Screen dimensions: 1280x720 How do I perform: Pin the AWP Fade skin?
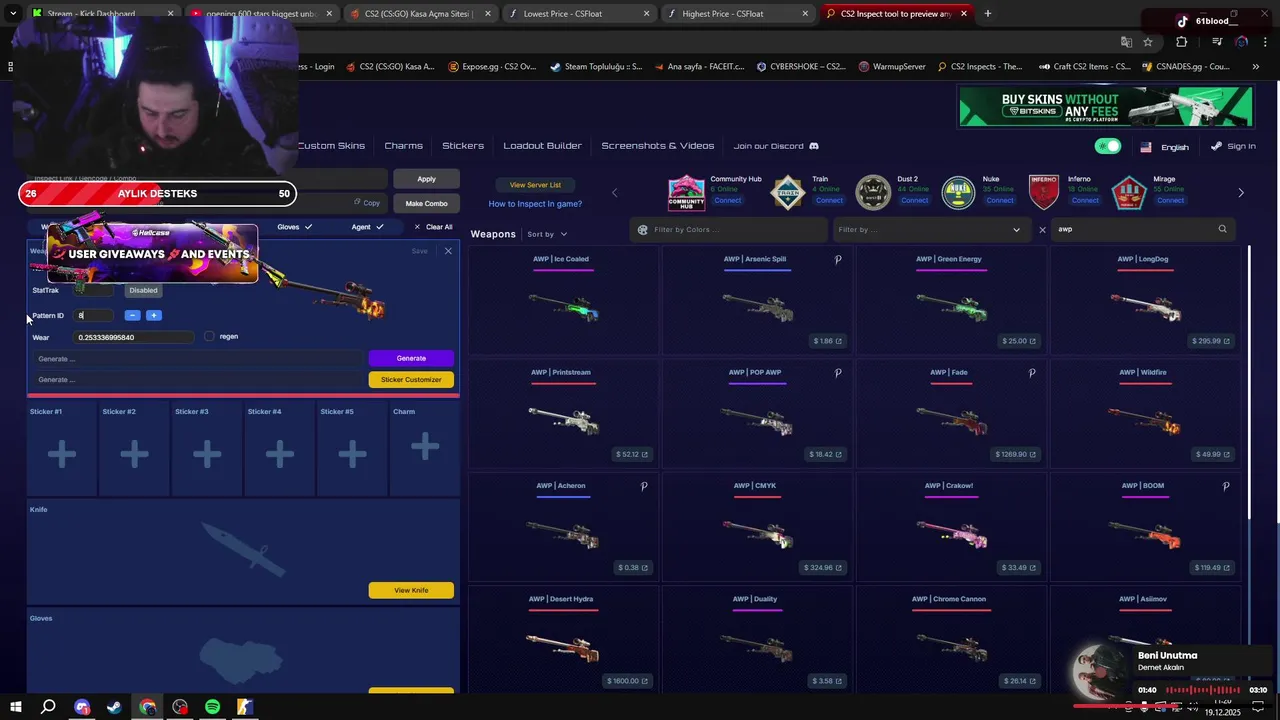(1032, 373)
